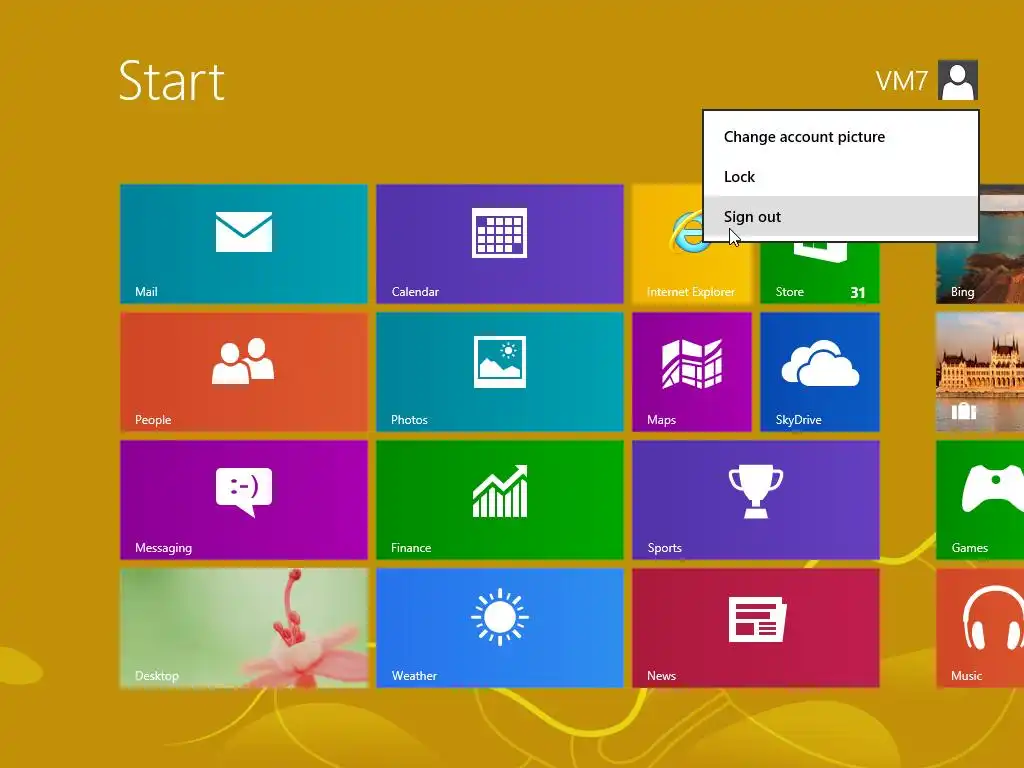
Task: Open the News tile
Action: [756, 628]
